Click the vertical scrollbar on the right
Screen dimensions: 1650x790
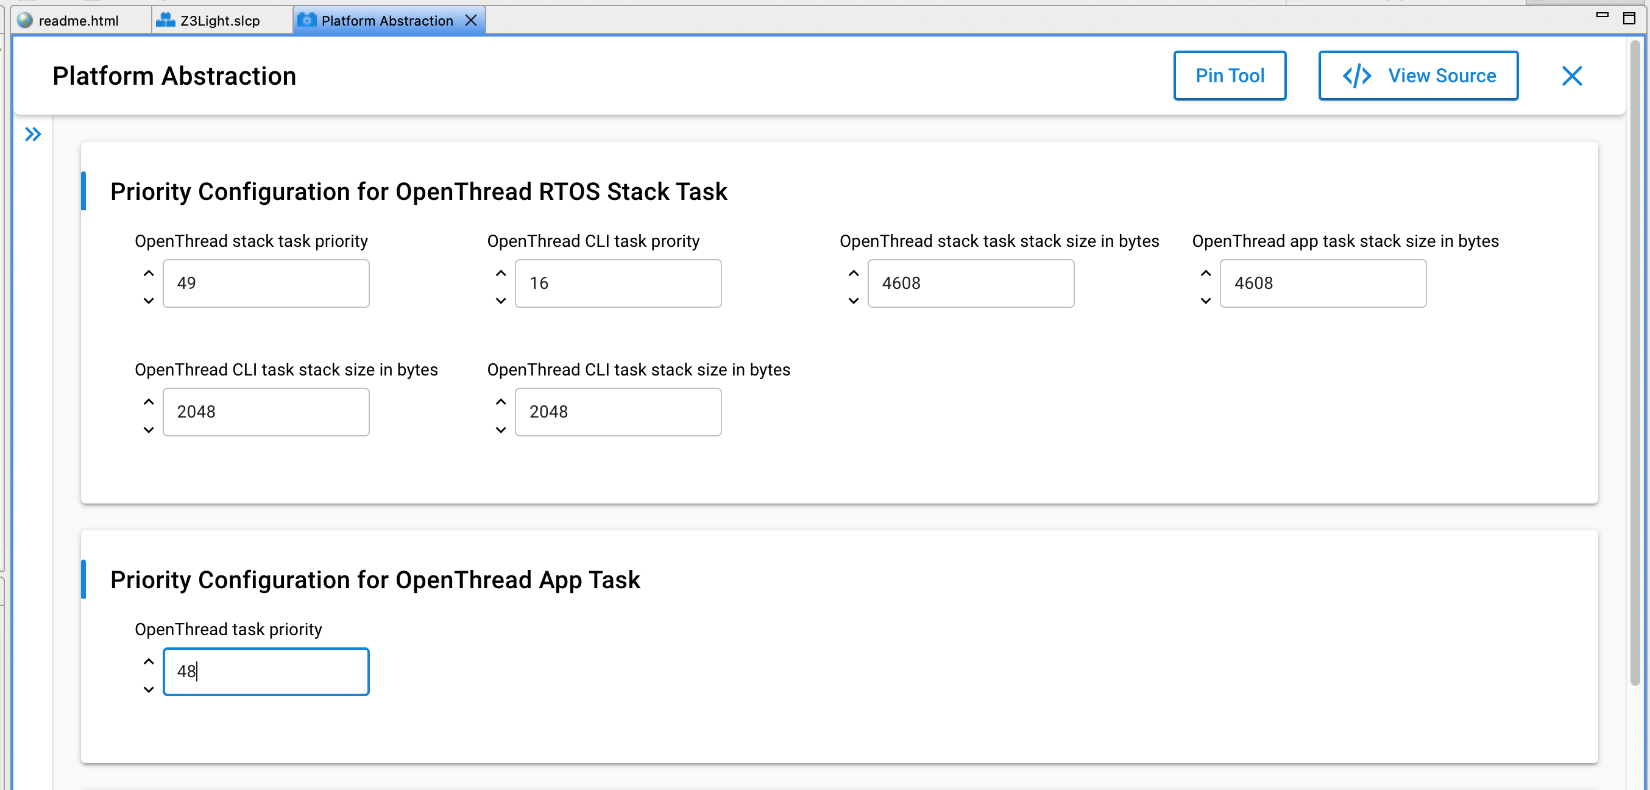[1636, 360]
